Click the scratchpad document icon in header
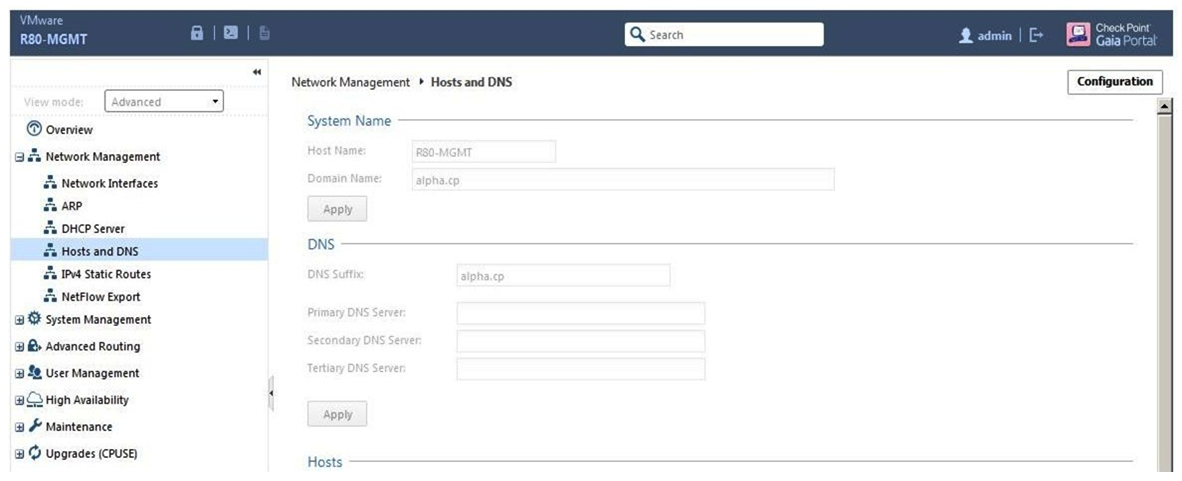 click(x=265, y=33)
